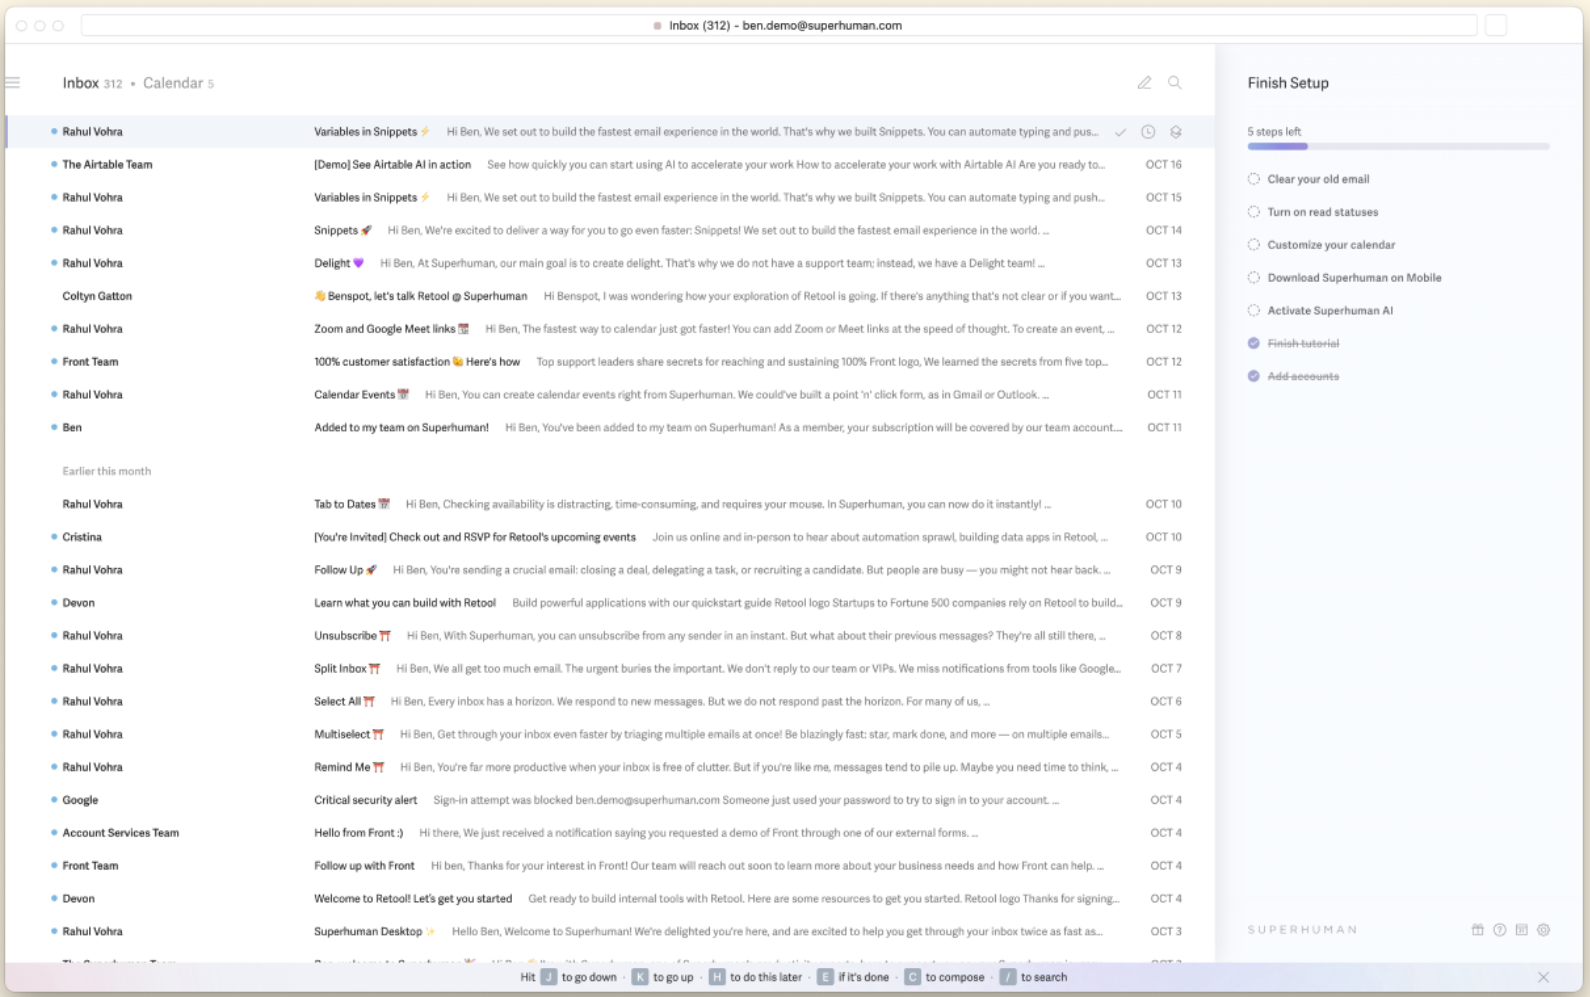Open the hamburger menu icon
The image size is (1590, 997).
coord(13,83)
